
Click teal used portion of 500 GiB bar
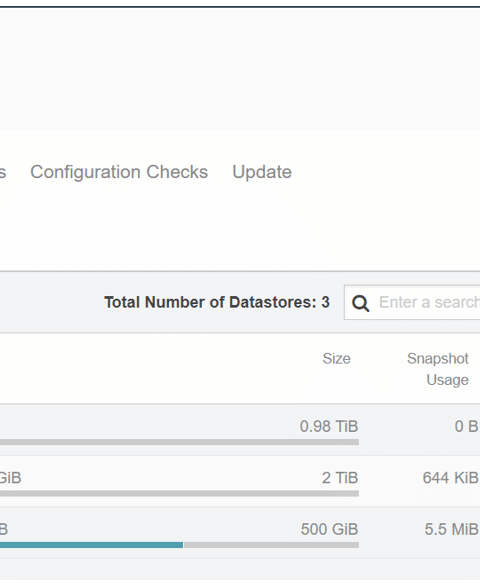click(x=91, y=545)
